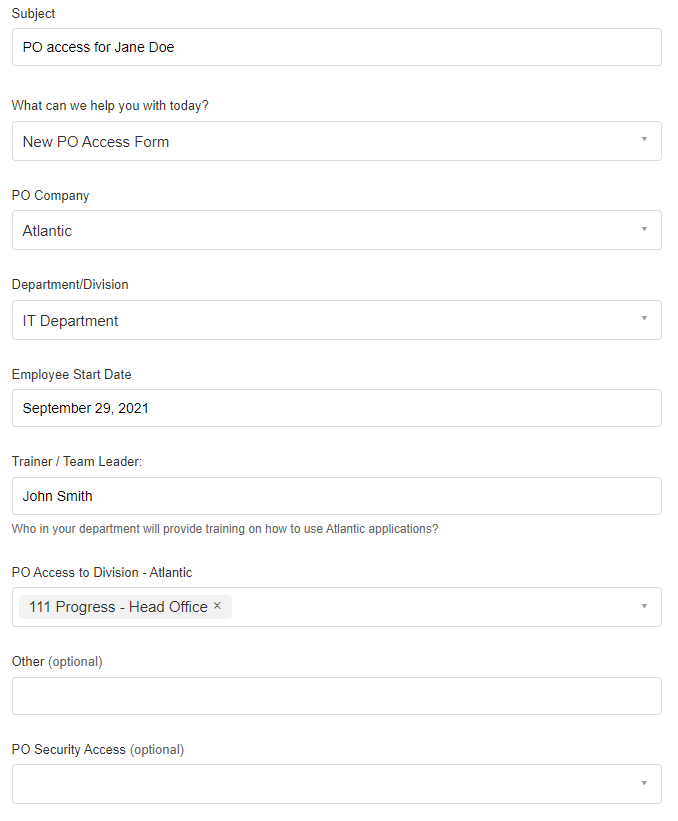Viewport: 678px width, 821px height.
Task: Open the Atlantic PO Company selector
Action: [336, 230]
